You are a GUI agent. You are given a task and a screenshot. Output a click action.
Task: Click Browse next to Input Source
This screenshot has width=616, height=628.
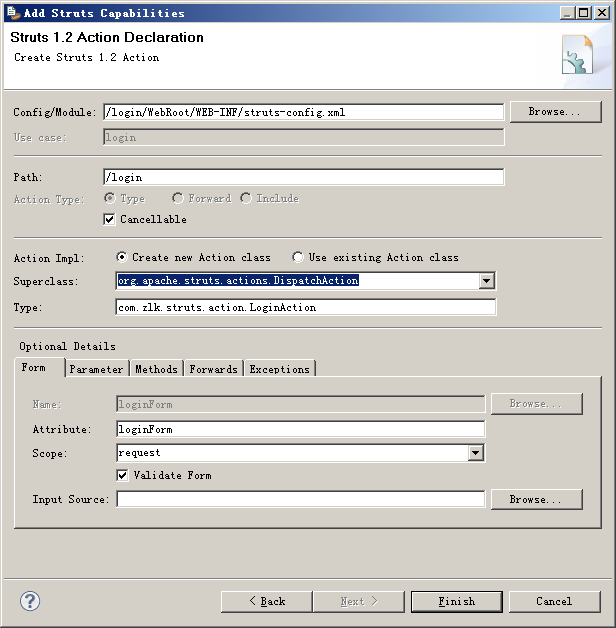coord(537,499)
